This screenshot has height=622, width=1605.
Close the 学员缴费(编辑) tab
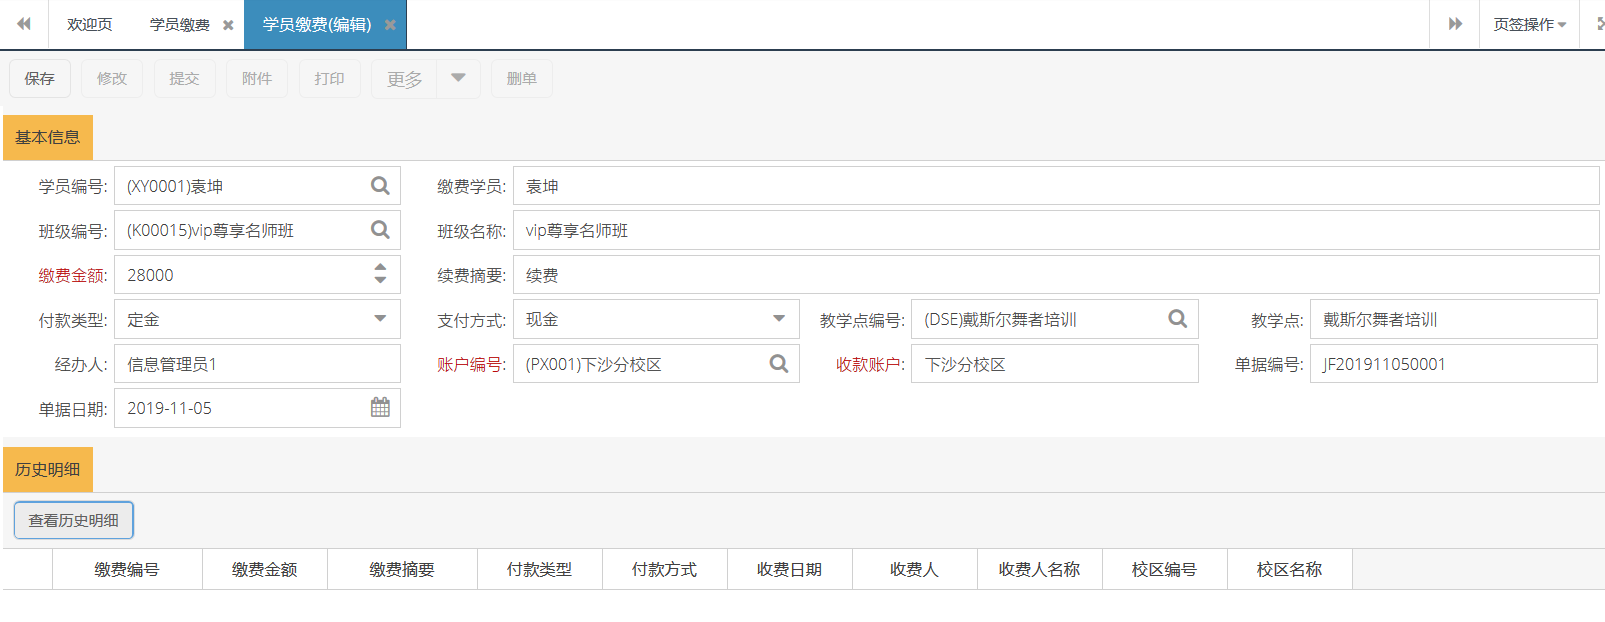tap(390, 25)
